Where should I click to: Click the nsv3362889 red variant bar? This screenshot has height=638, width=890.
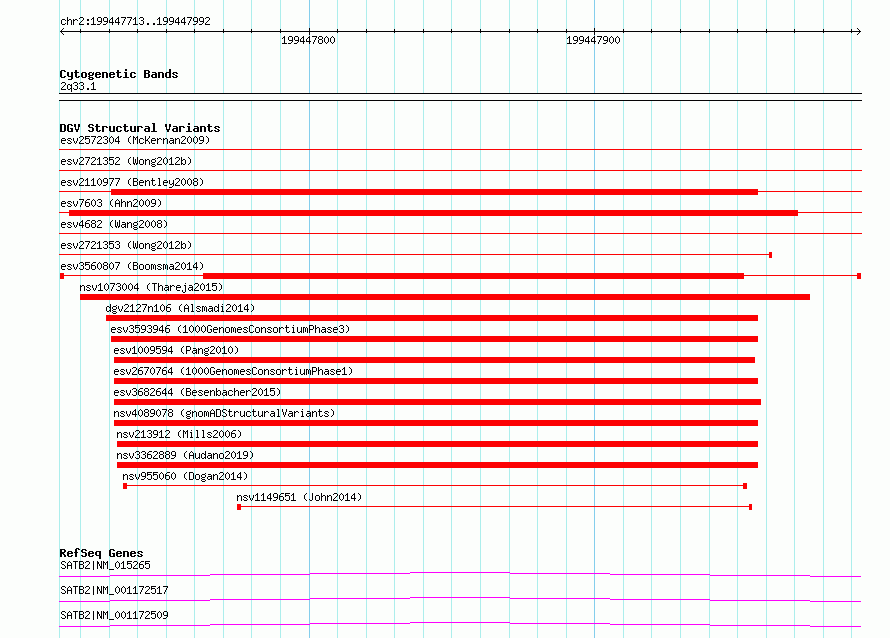coord(437,465)
